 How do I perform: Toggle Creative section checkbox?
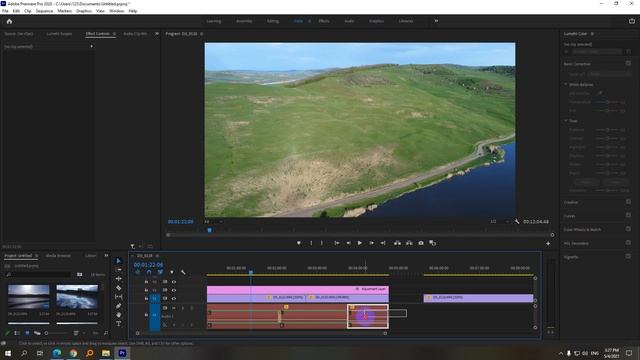628,202
